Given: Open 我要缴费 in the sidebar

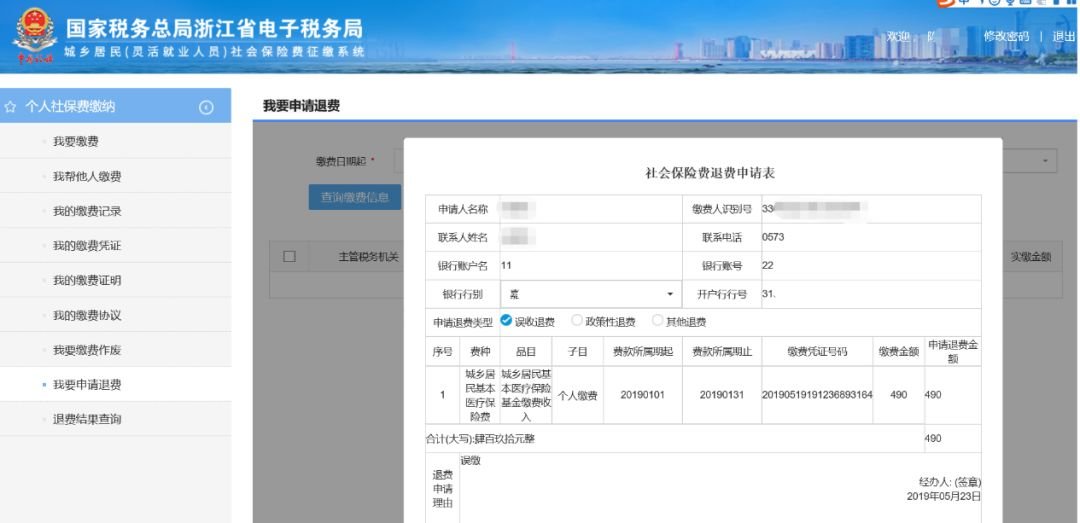Looking at the screenshot, I should point(76,142).
